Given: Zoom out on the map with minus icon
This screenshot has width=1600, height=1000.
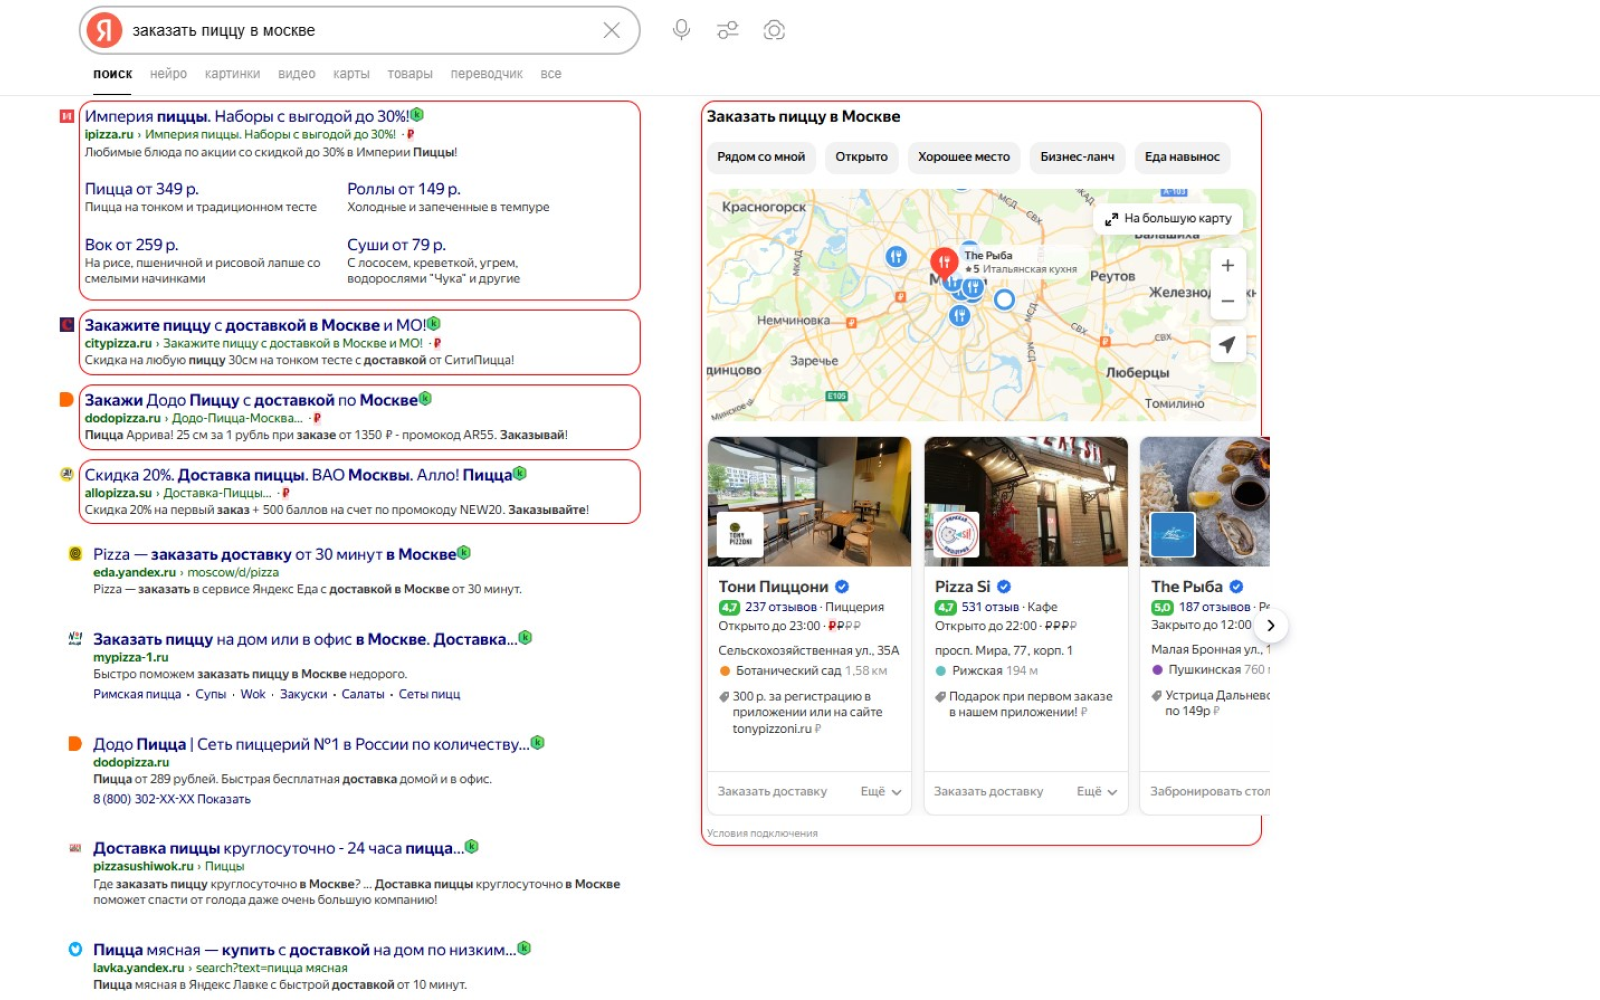Looking at the screenshot, I should pyautogui.click(x=1228, y=300).
